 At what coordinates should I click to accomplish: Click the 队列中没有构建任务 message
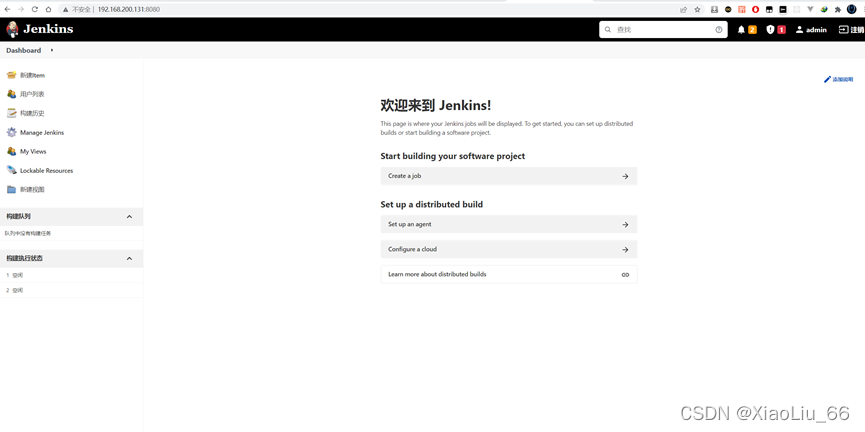click(28, 233)
